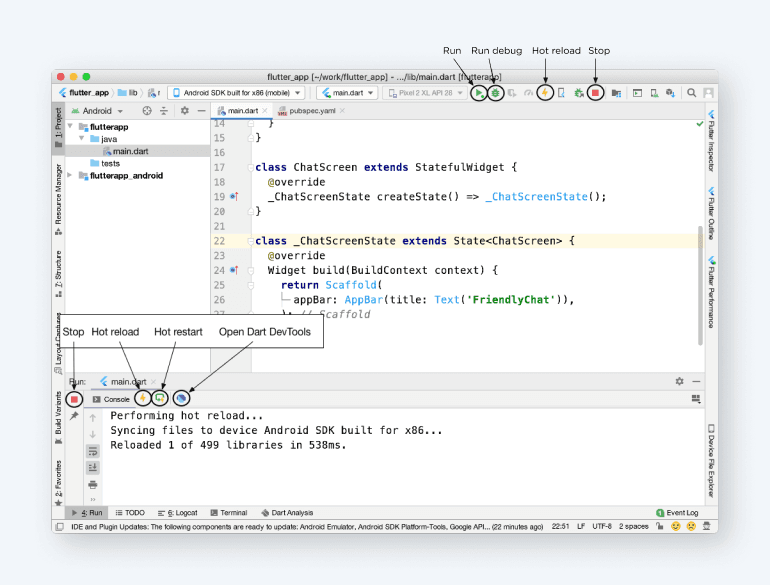Image resolution: width=770 pixels, height=586 pixels.
Task: Toggle the lock read-only icon in status bar
Action: (x=660, y=527)
